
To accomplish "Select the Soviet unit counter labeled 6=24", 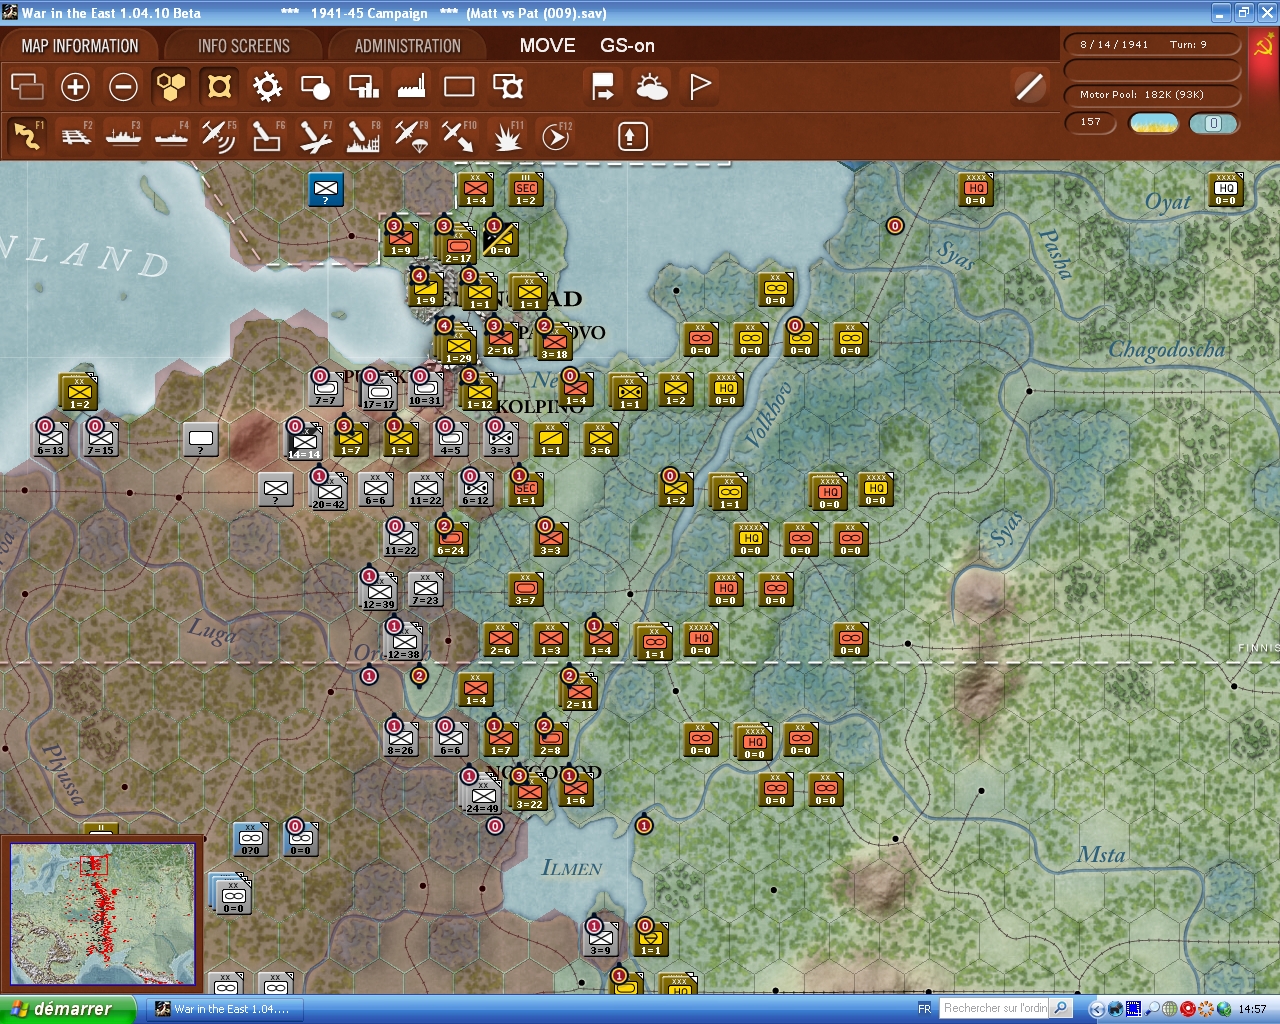I will pos(450,539).
